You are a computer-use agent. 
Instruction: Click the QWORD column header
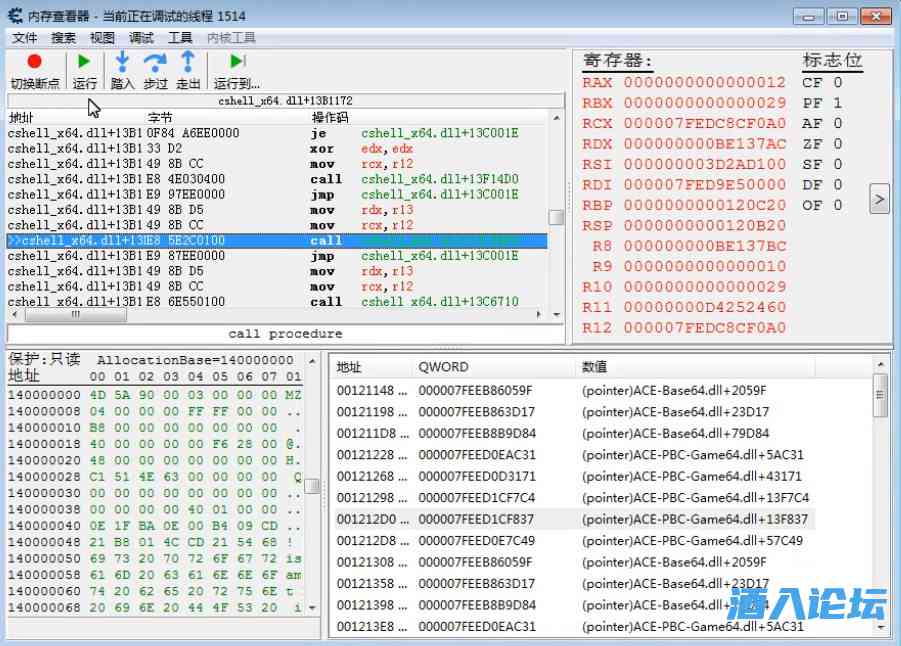pyautogui.click(x=443, y=367)
